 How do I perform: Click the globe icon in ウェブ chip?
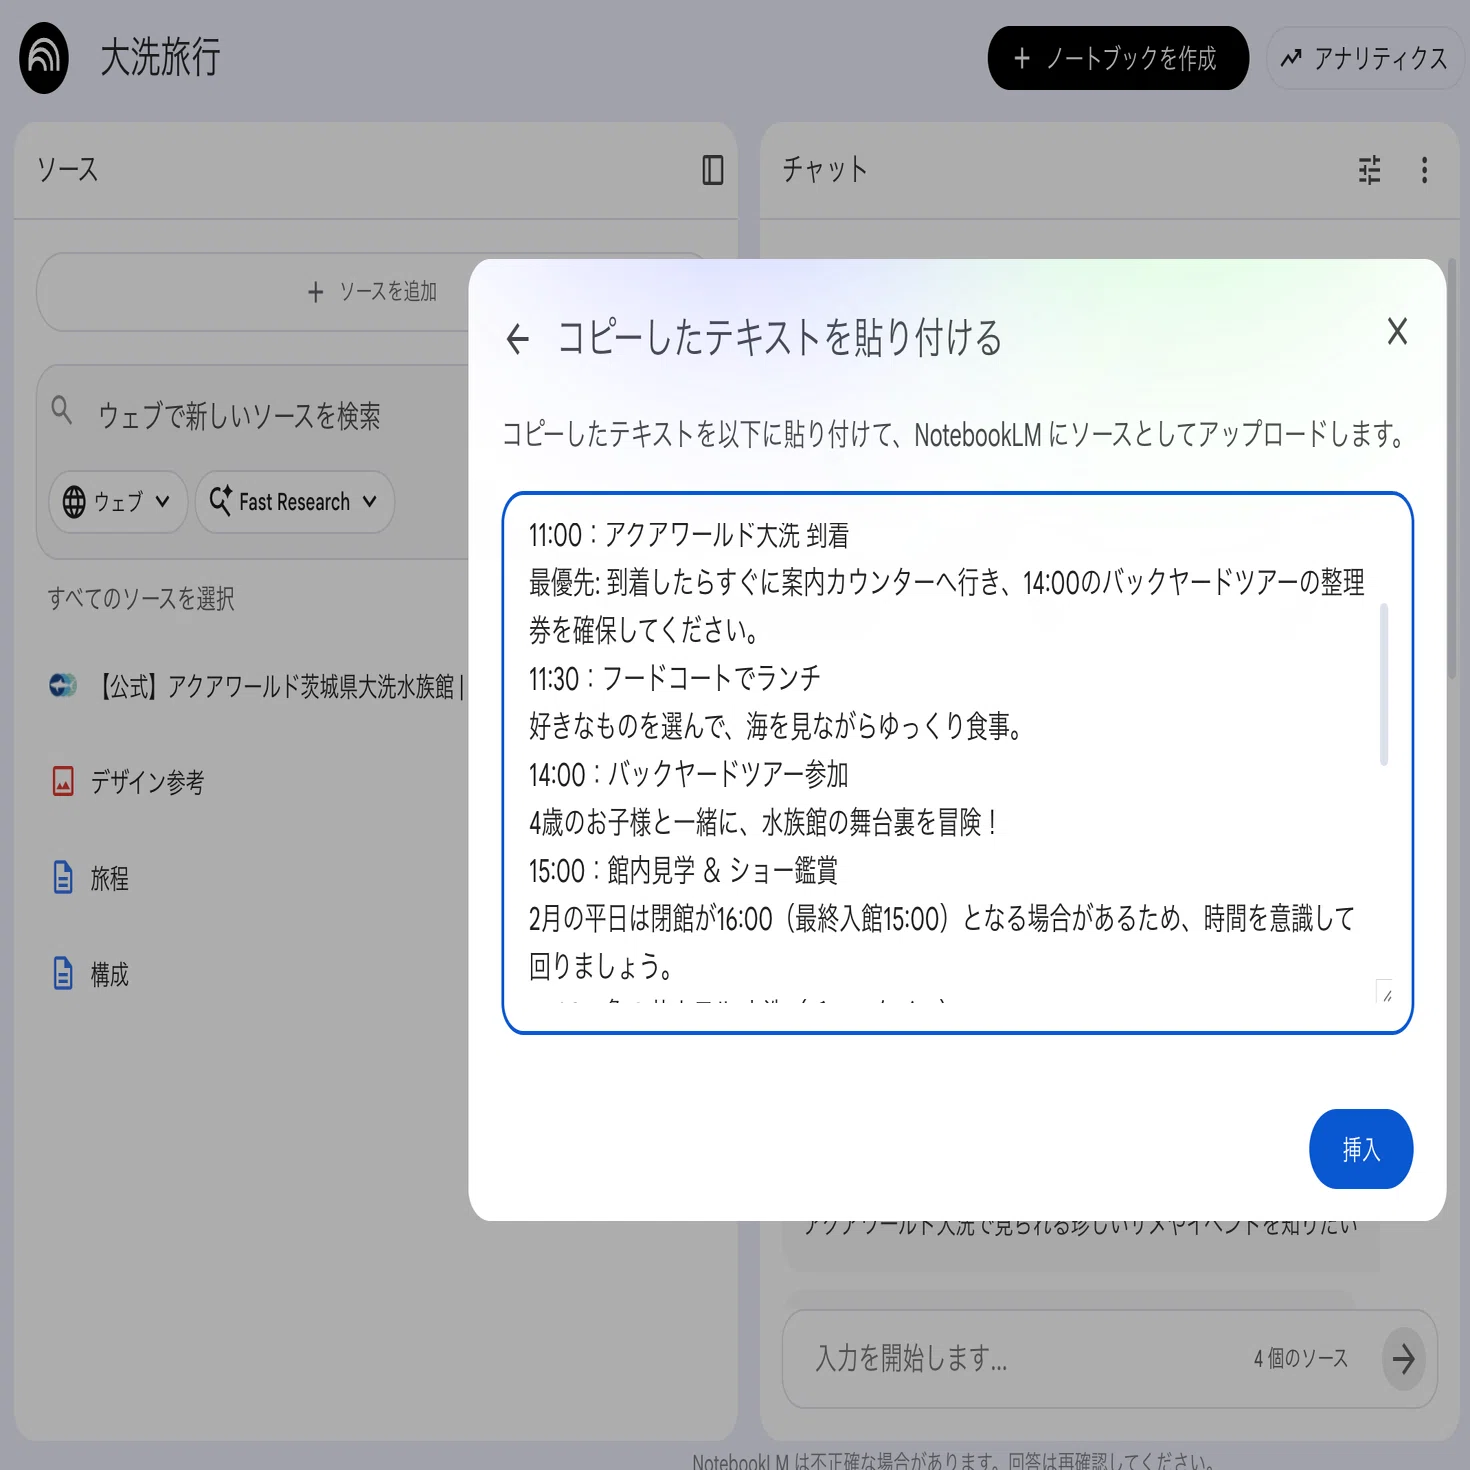[74, 502]
